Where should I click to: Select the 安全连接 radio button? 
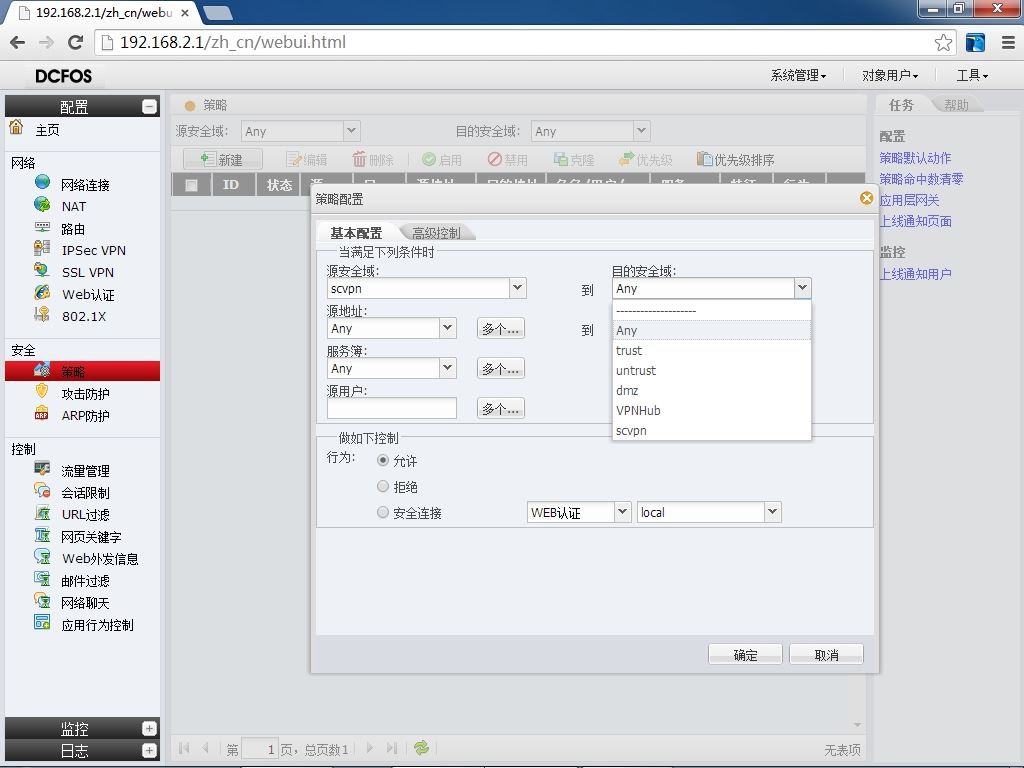[383, 513]
